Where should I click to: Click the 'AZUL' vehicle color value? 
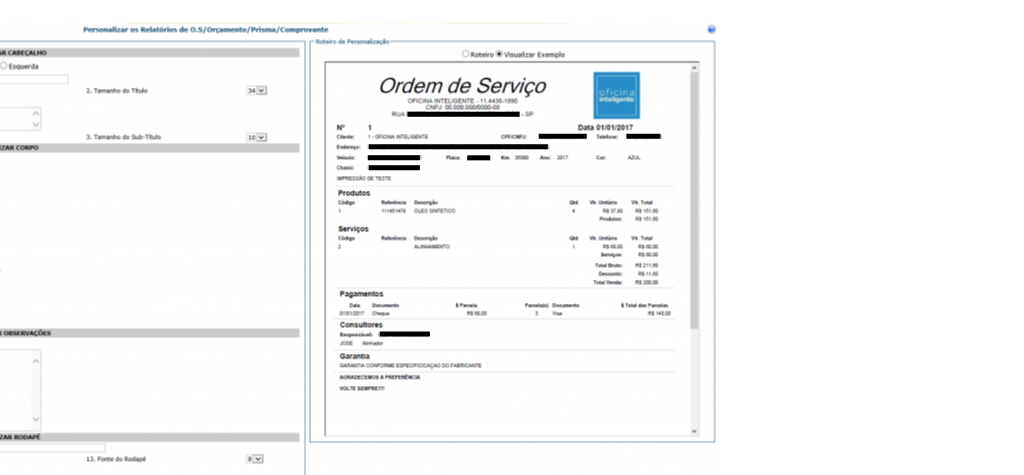coord(634,157)
